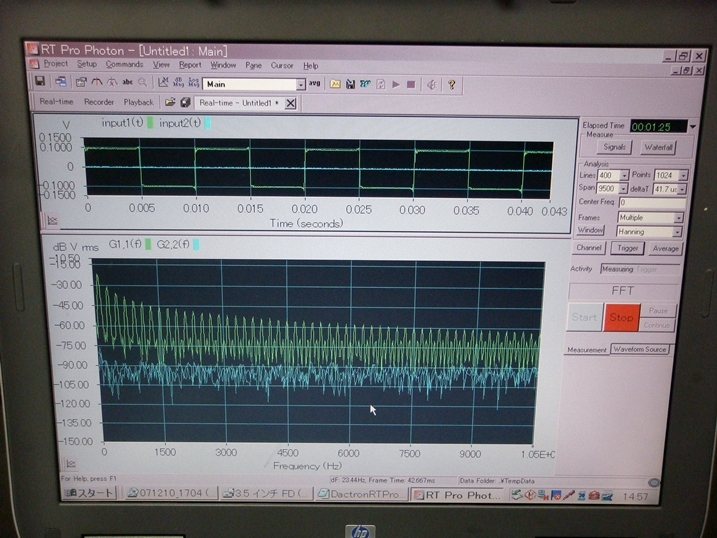The image size is (717, 538).
Task: Open the Report menu
Action: (190, 65)
